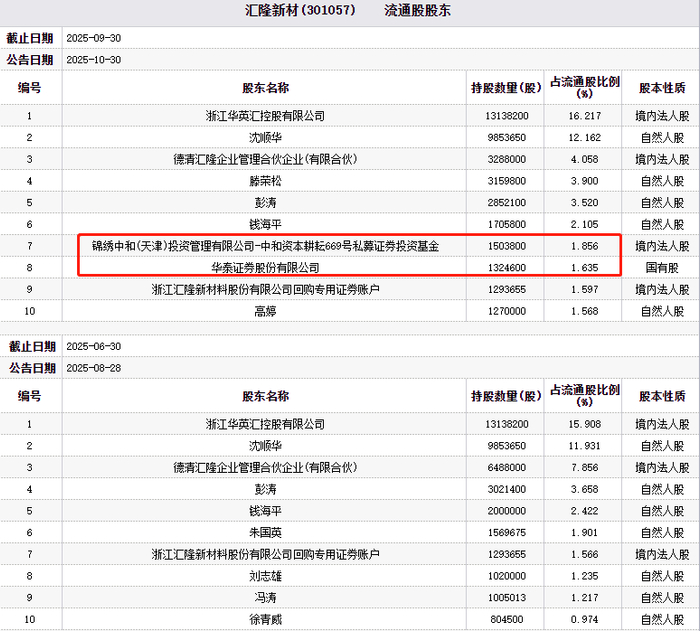The image size is (700, 631).
Task: Select shareholder name '朱国英'
Action: 266,533
